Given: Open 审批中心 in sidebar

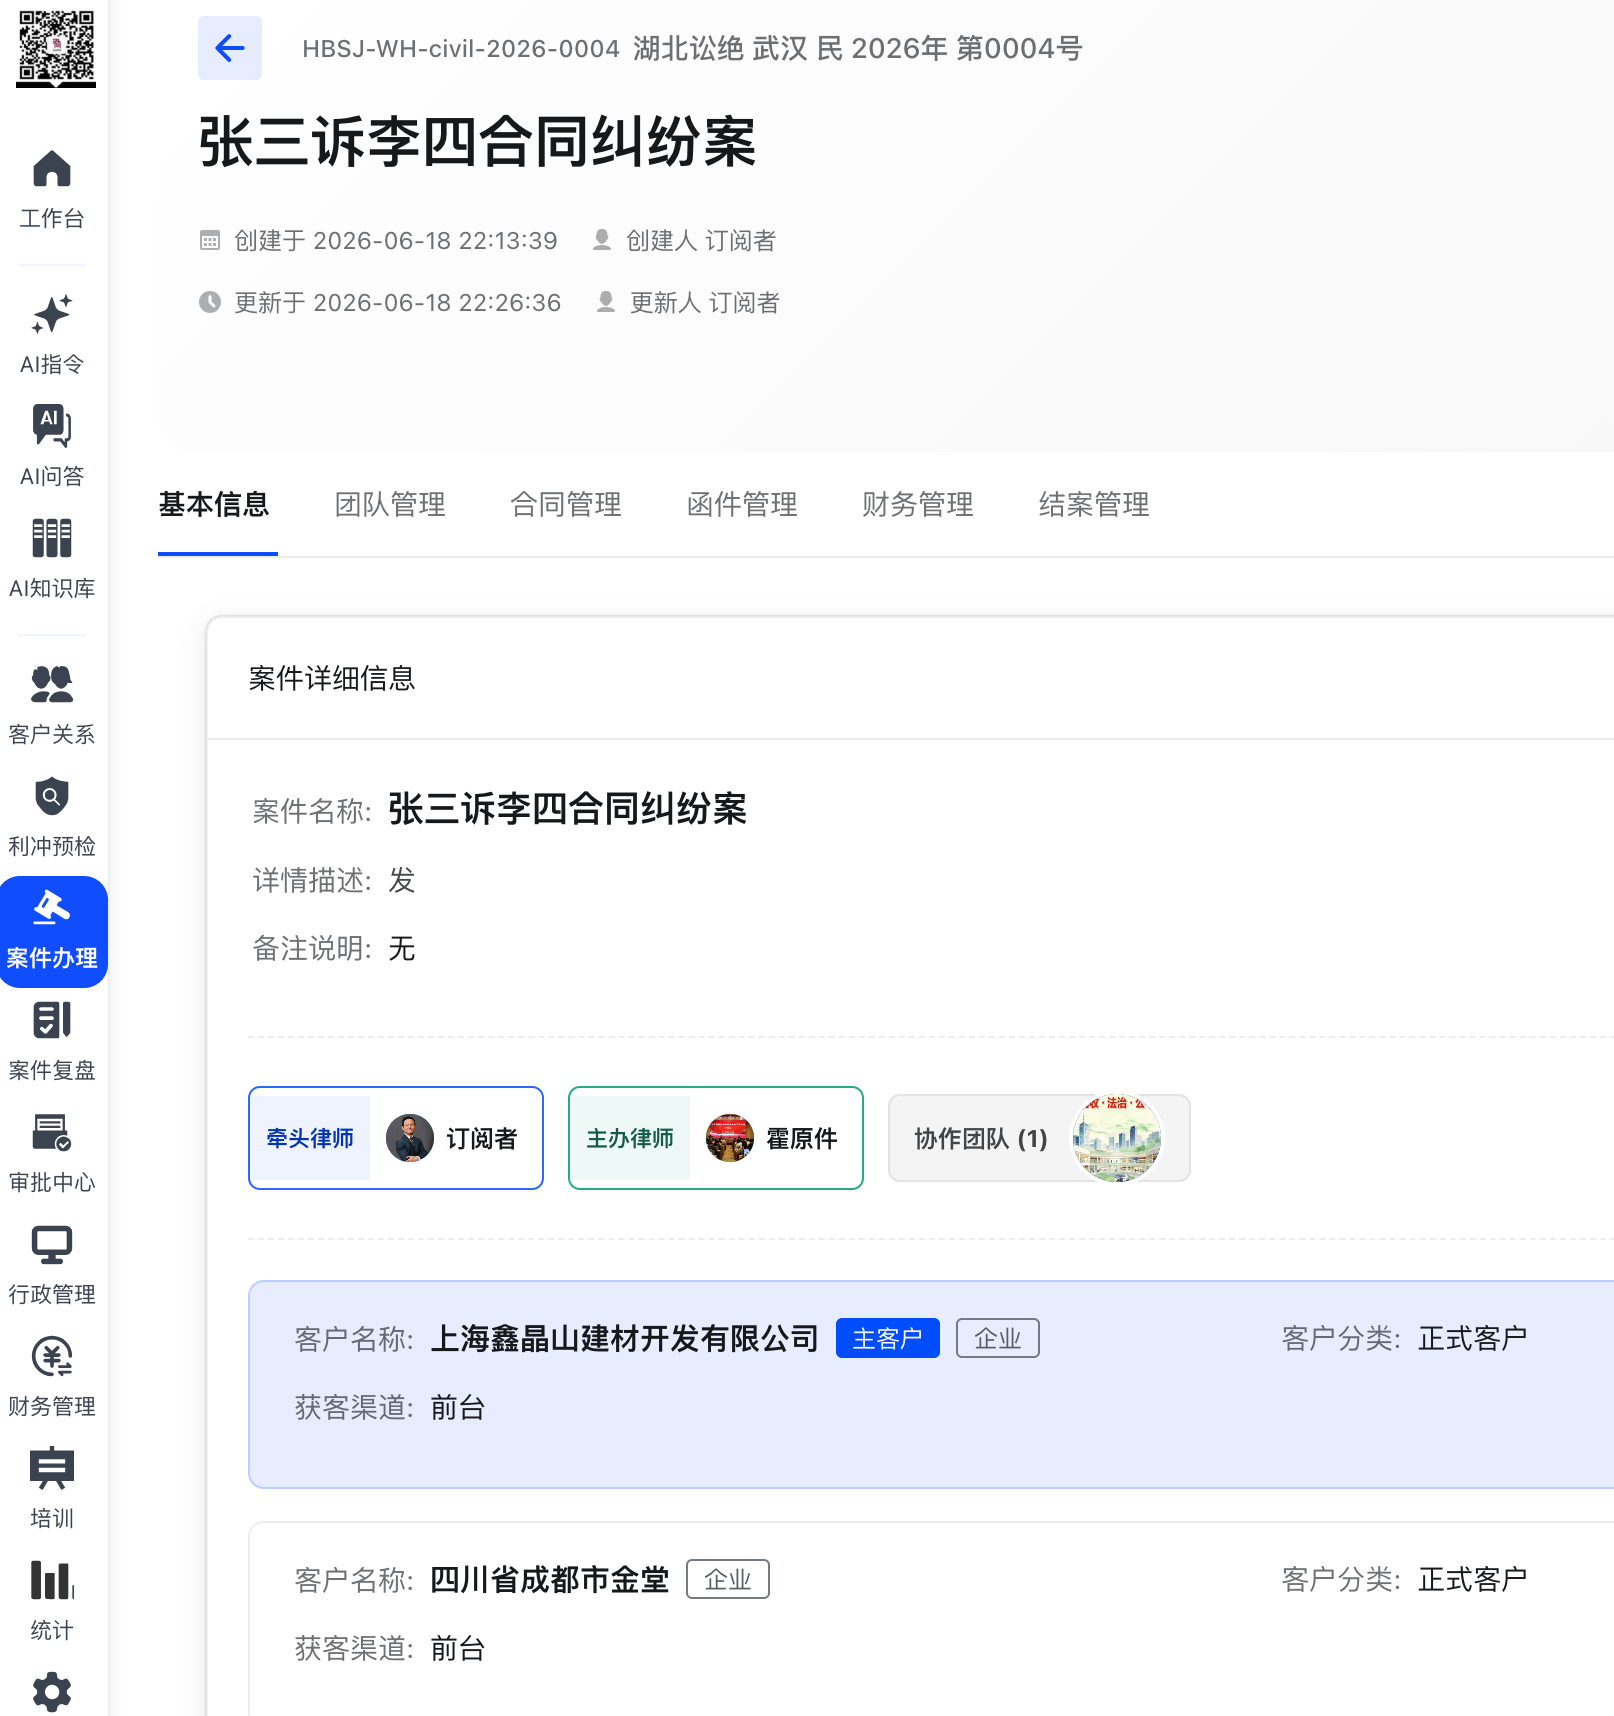Looking at the screenshot, I should (x=52, y=1153).
